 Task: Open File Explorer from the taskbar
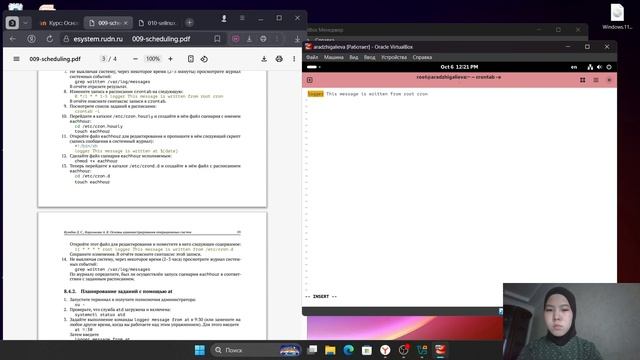click(330, 350)
